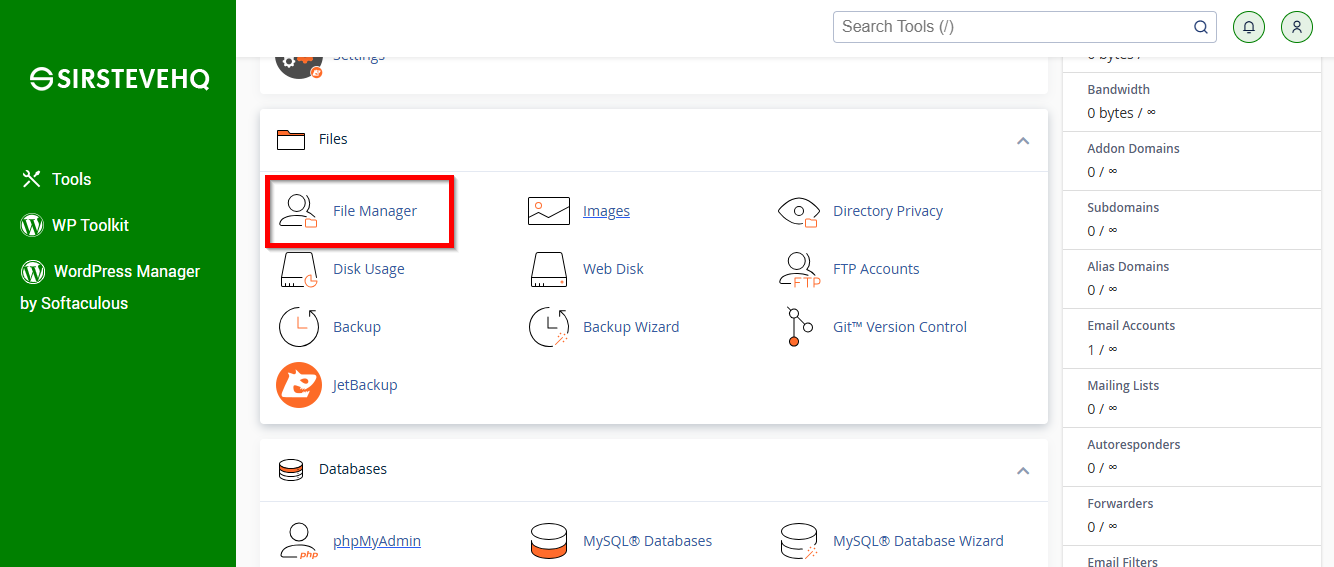The width and height of the screenshot is (1334, 567).
Task: Collapse the Files section chevron
Action: 1023,140
